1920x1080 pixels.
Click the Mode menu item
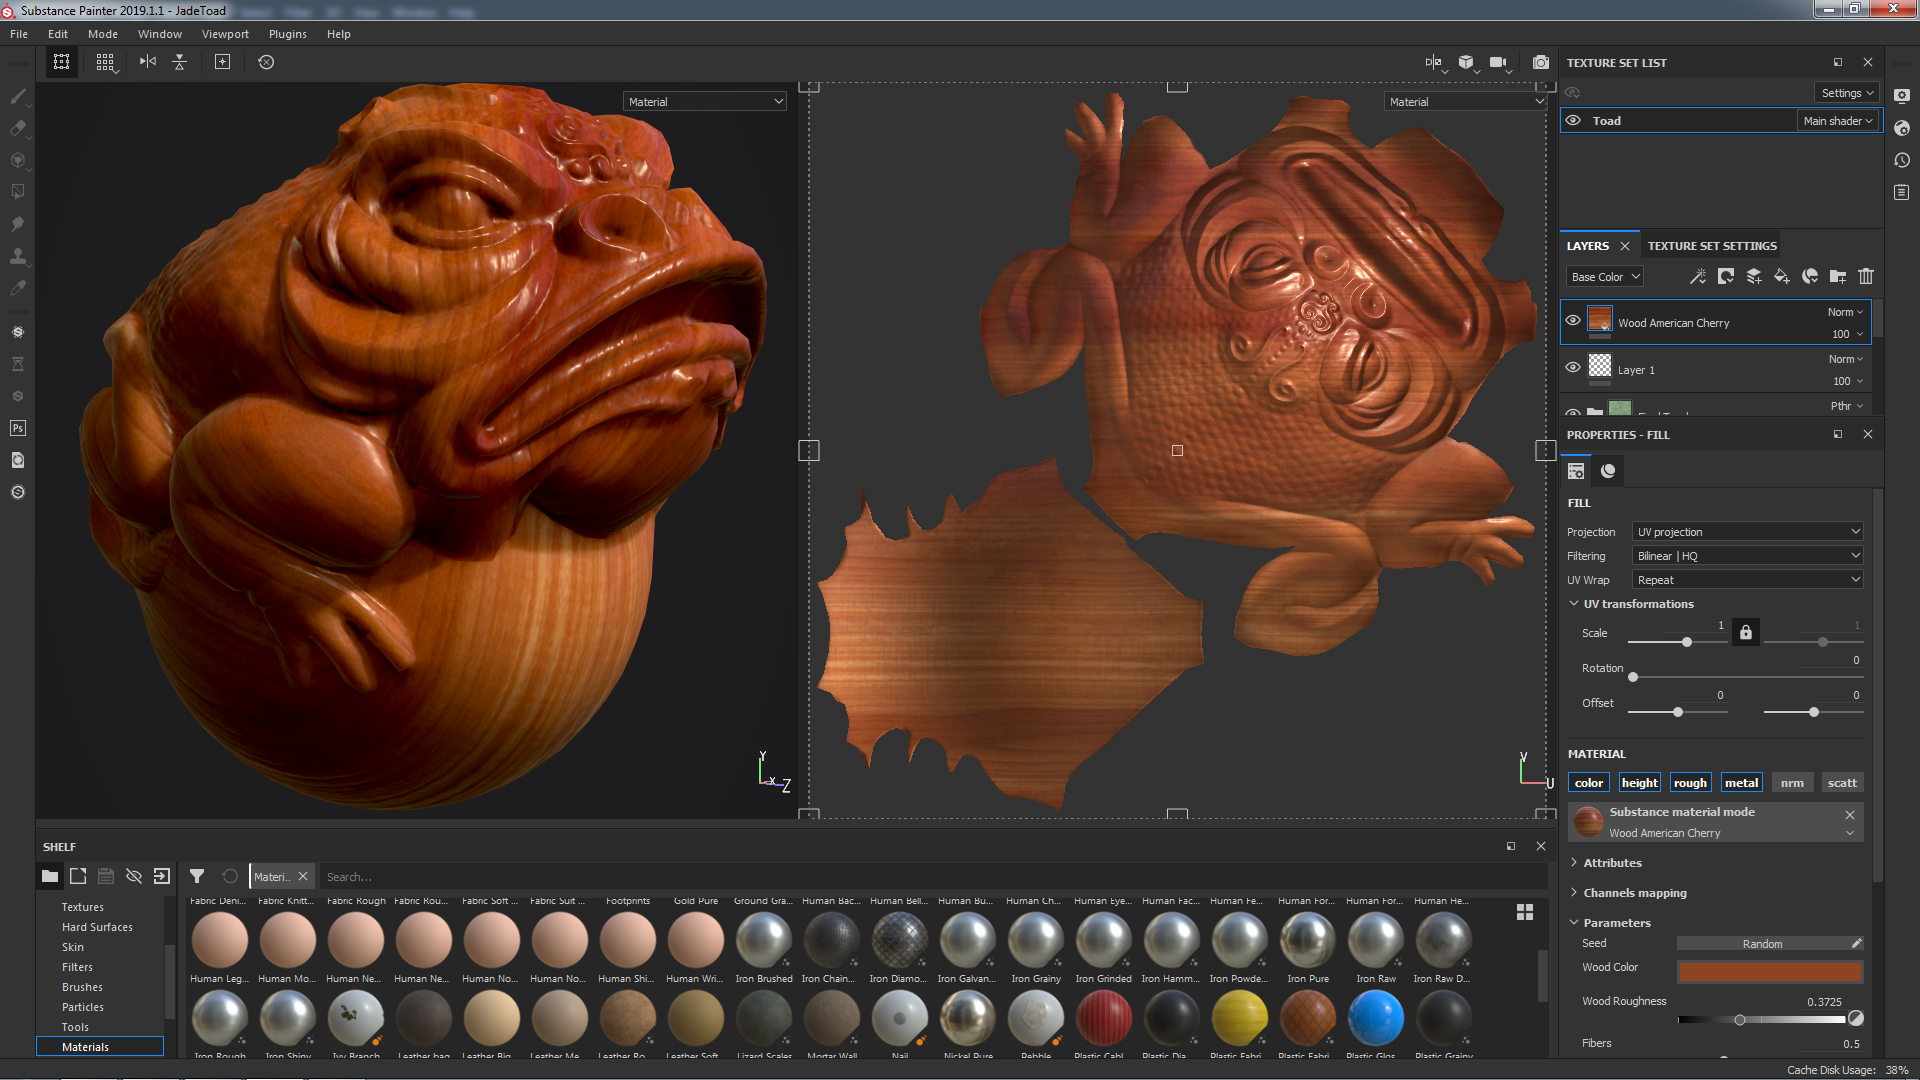tap(102, 34)
